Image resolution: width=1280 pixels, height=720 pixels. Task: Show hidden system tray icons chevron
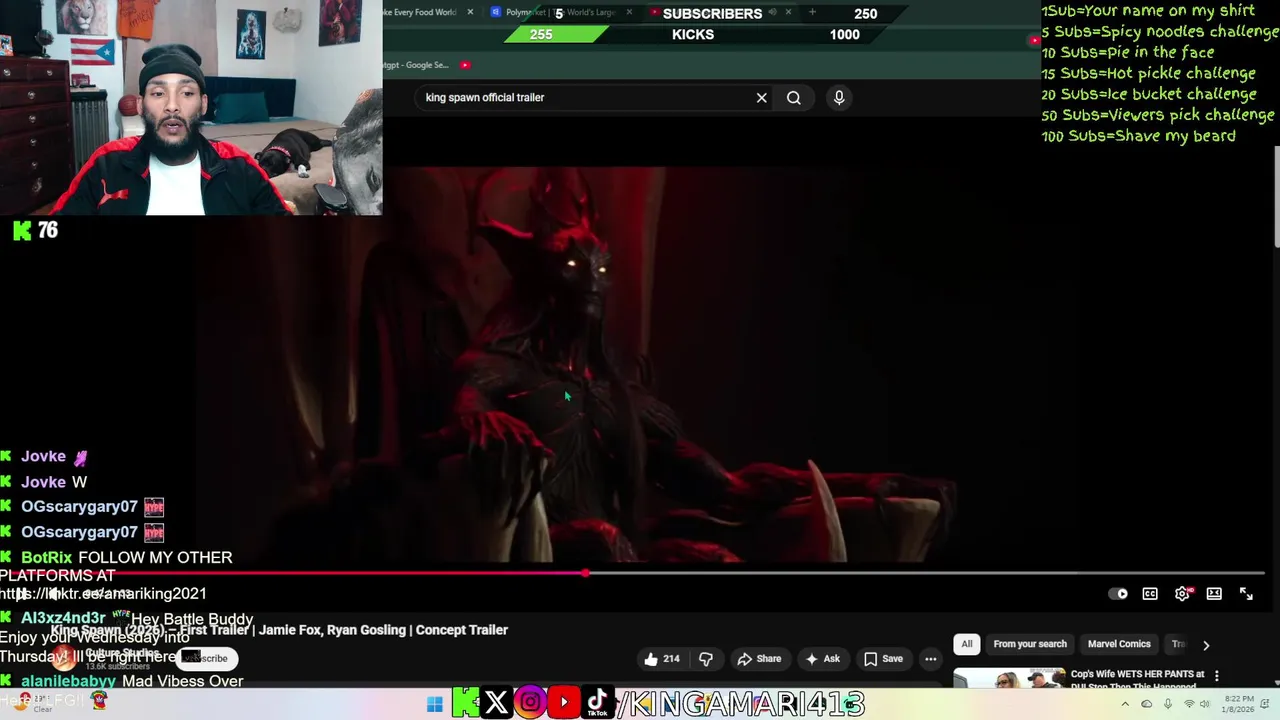(1125, 704)
